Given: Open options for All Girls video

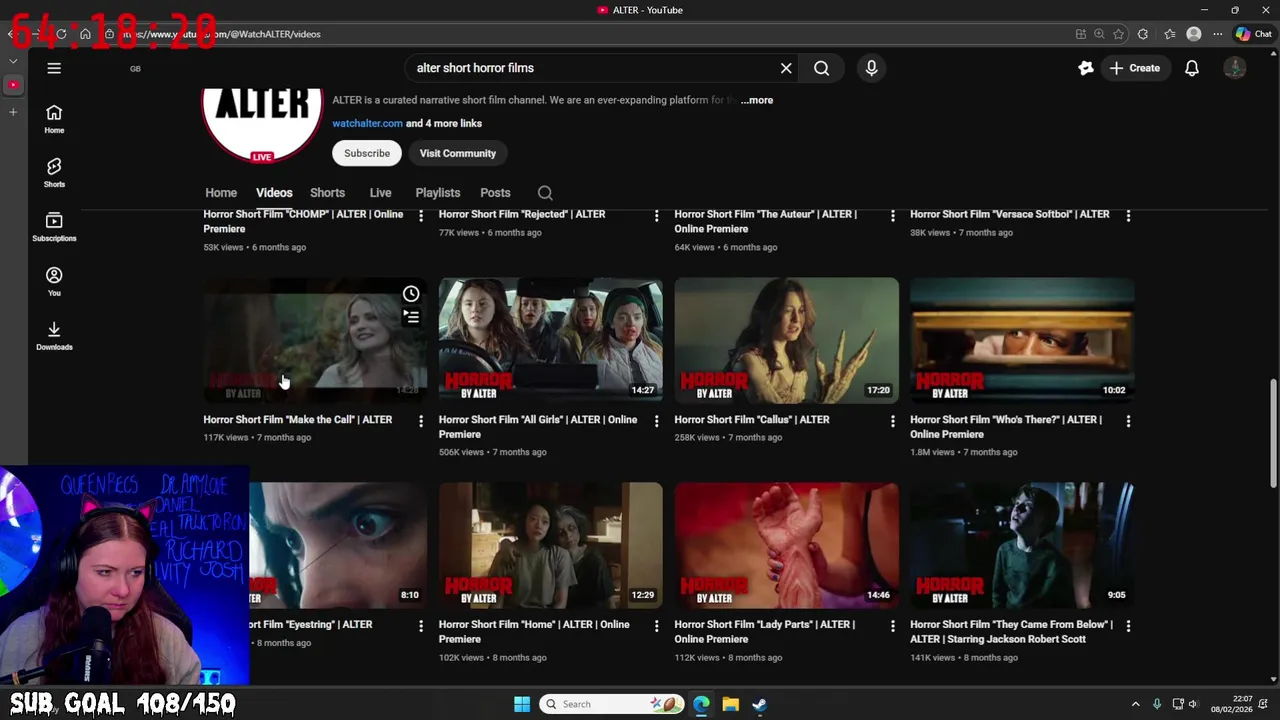Looking at the screenshot, I should click(657, 421).
